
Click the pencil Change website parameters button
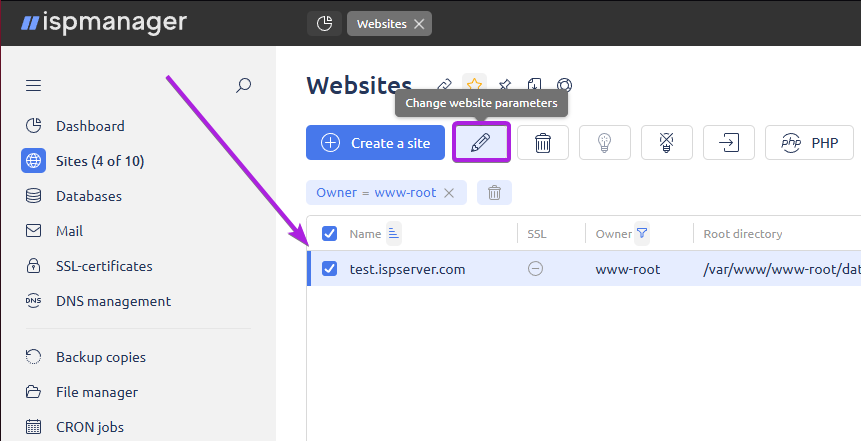pyautogui.click(x=481, y=143)
